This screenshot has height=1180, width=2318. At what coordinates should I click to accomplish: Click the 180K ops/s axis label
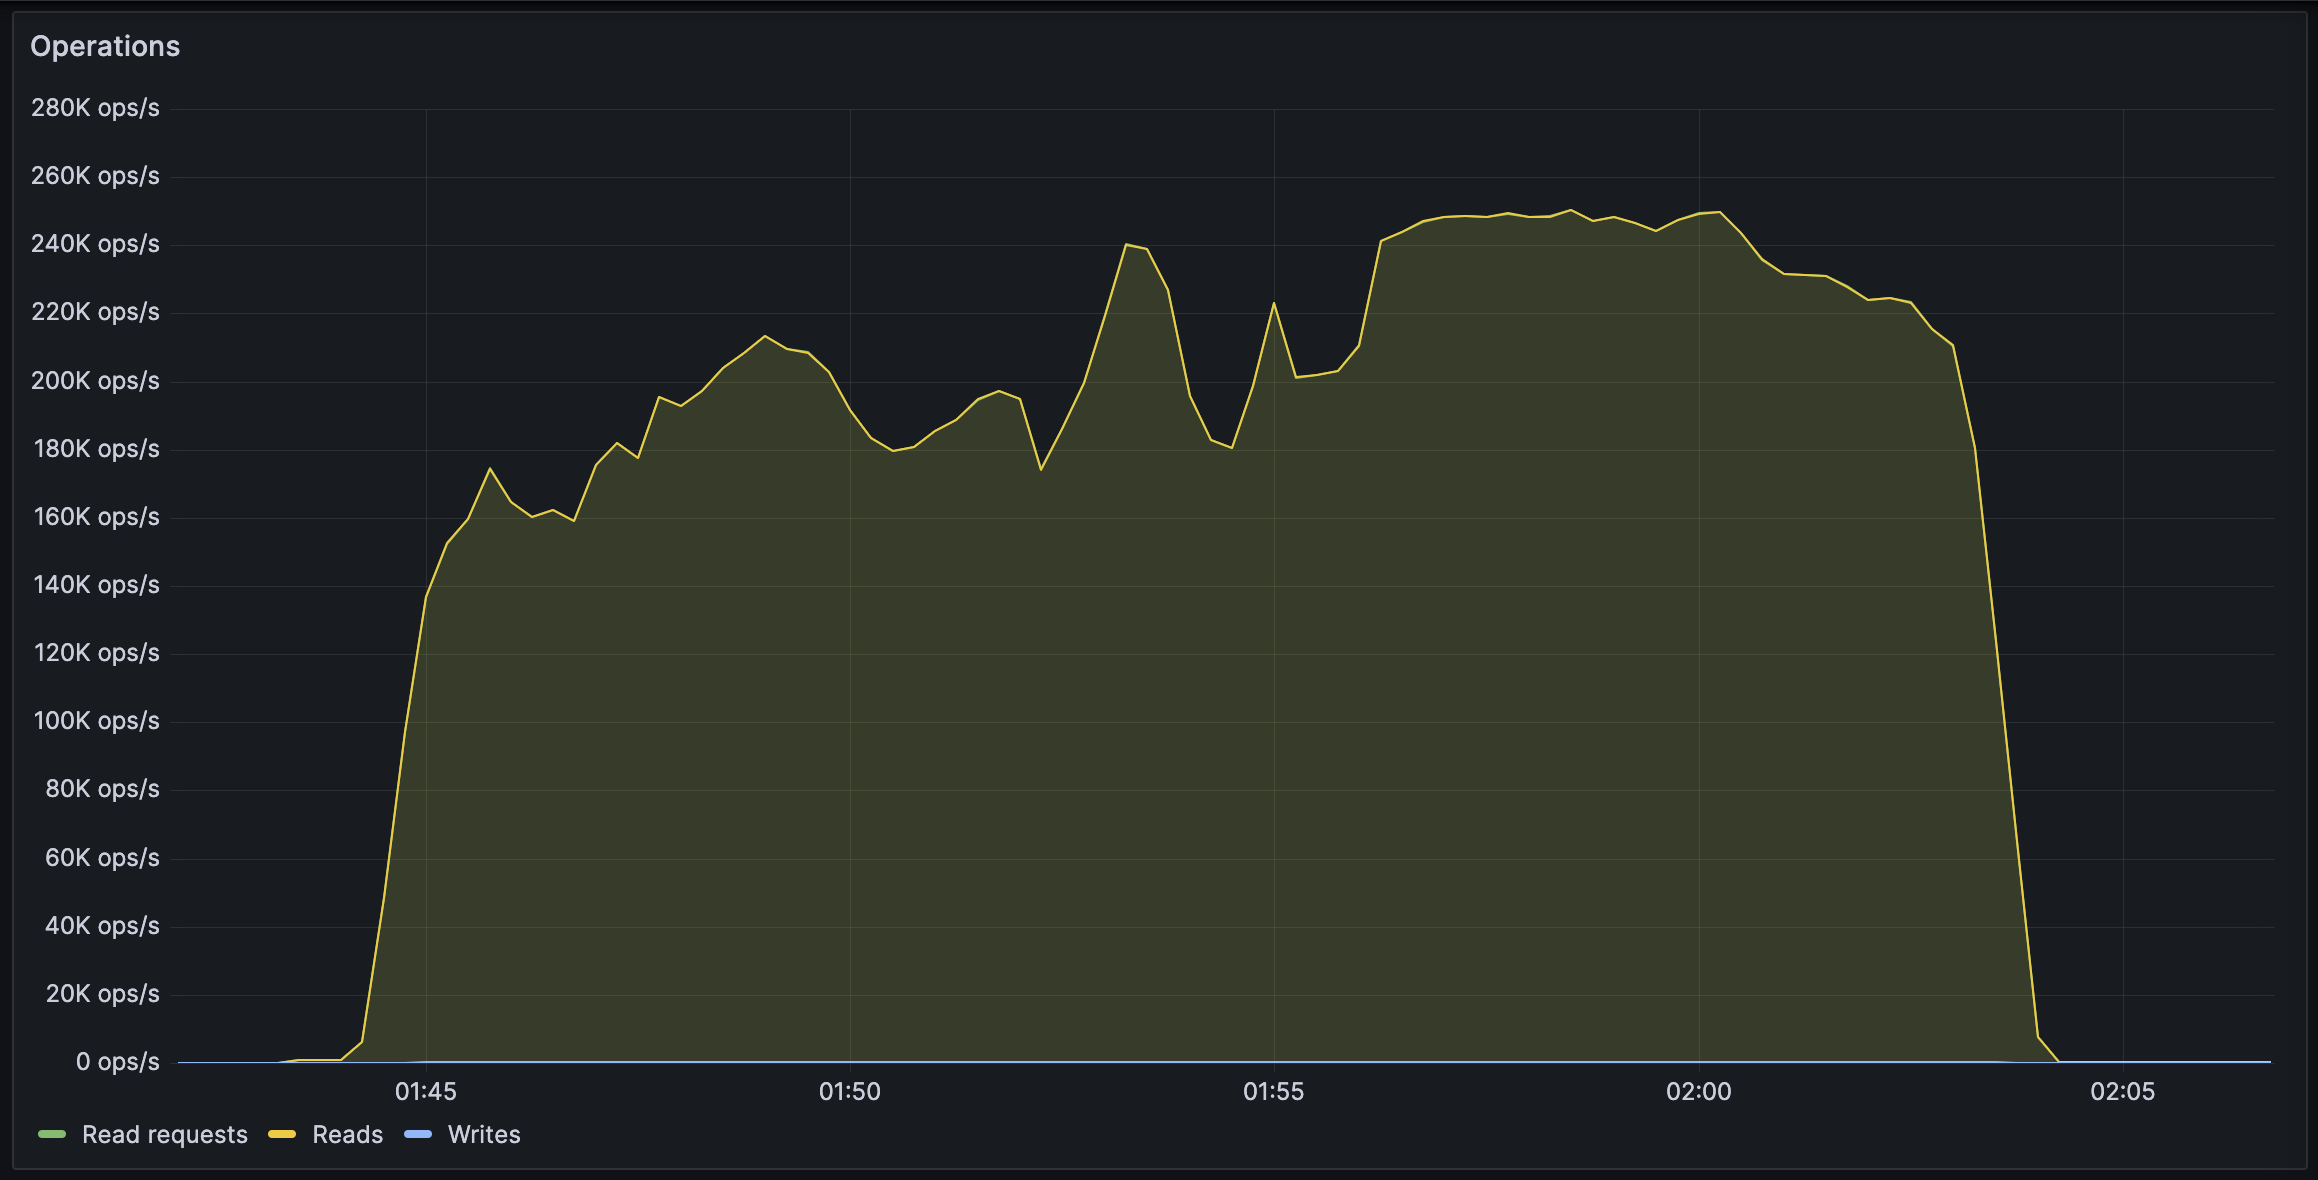pyautogui.click(x=96, y=449)
